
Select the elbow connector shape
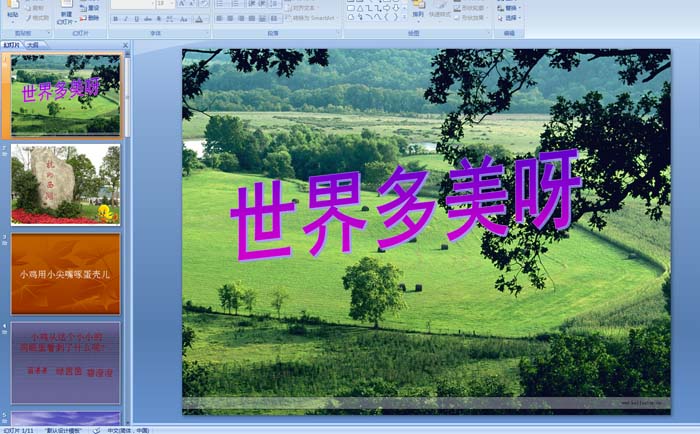coord(369,8)
